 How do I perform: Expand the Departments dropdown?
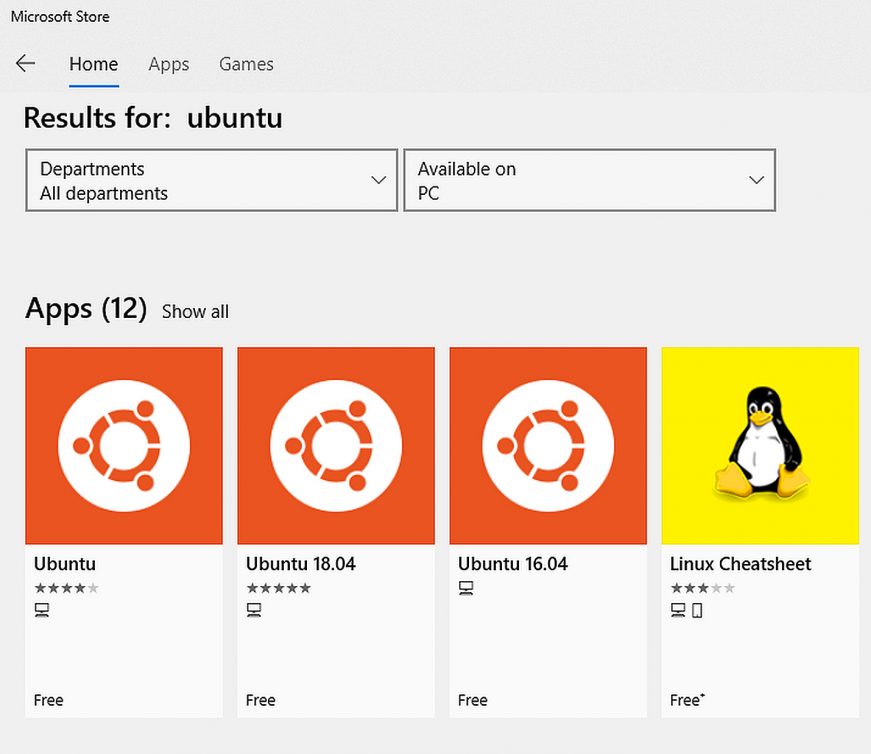click(212, 180)
